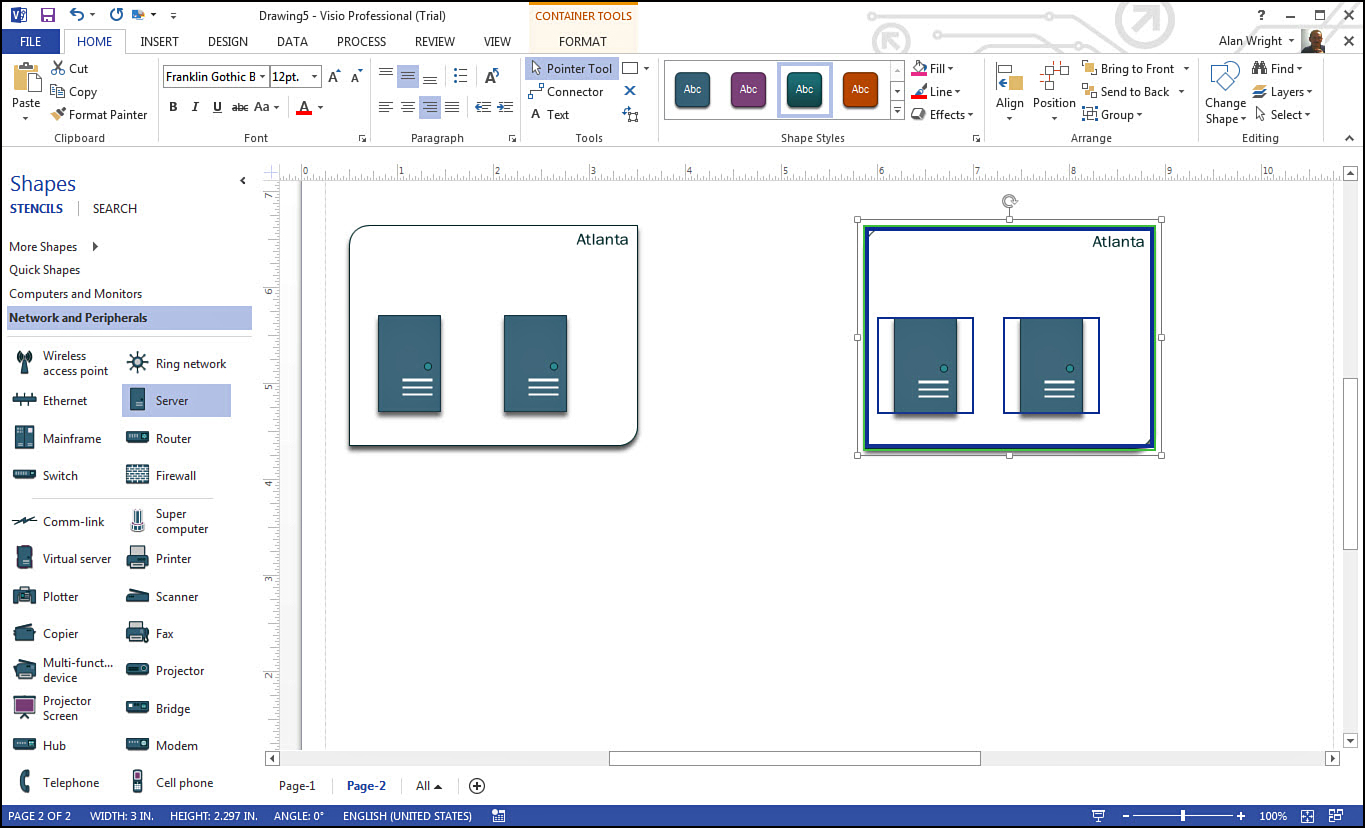Screen dimensions: 1365x828
Task: Open Quick Shapes stencil
Action: click(44, 270)
